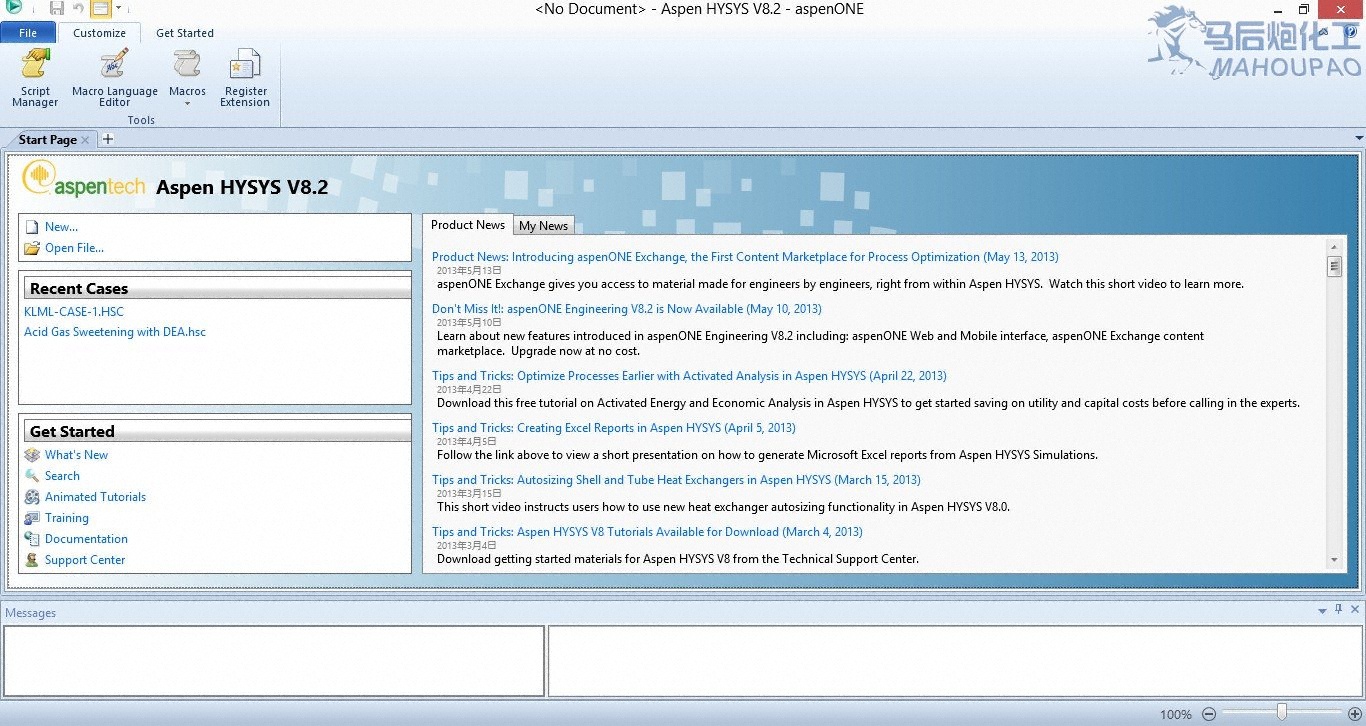This screenshot has height=726, width=1366.
Task: Click the zoom in plus button
Action: point(1355,714)
